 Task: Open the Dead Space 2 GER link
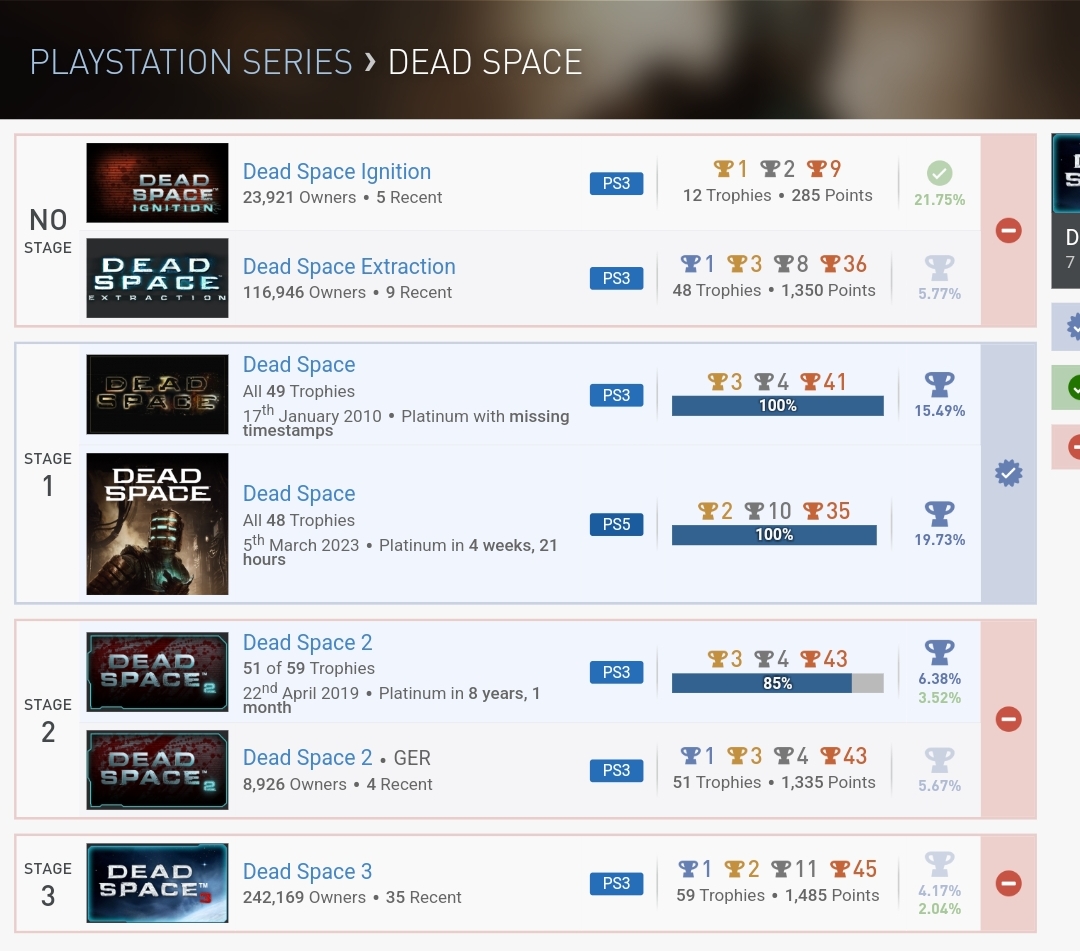click(x=308, y=758)
